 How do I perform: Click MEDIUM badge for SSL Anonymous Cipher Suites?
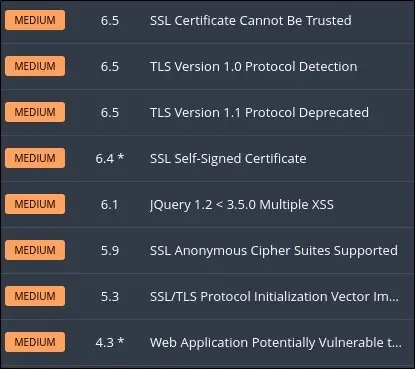point(35,250)
